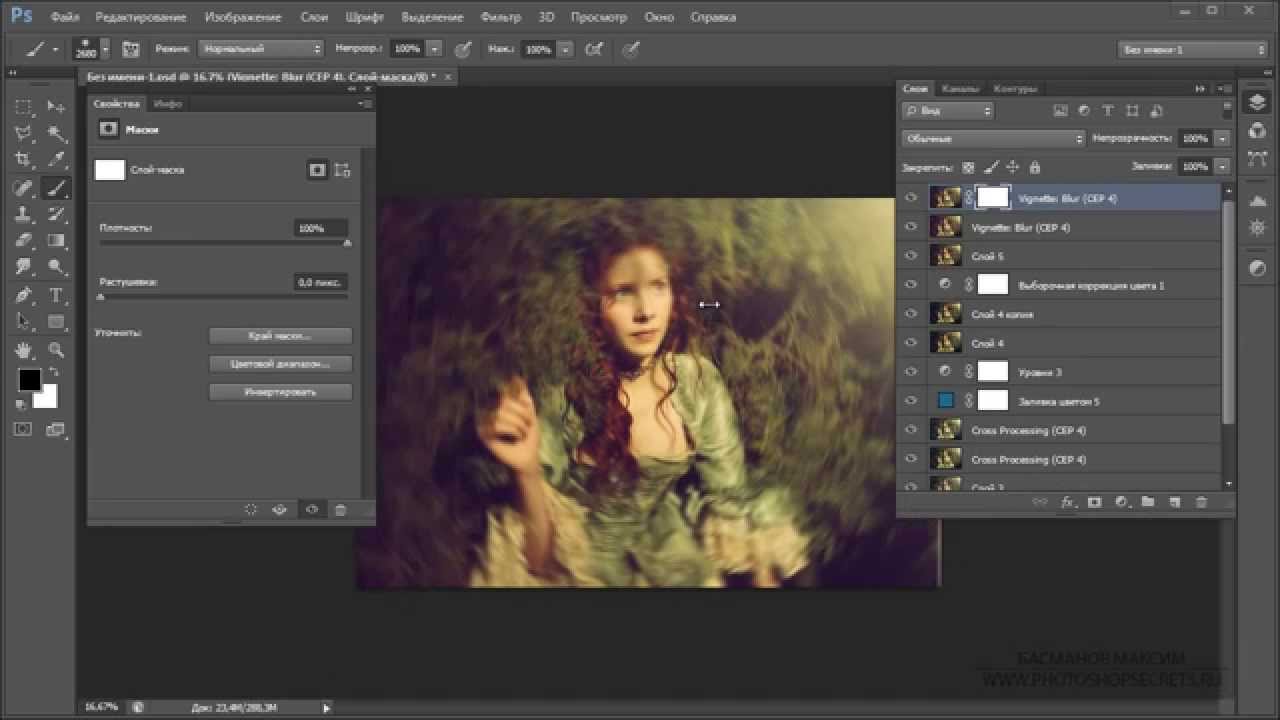Open the layer filter type dropdown
The height and width of the screenshot is (720, 1280).
[947, 111]
